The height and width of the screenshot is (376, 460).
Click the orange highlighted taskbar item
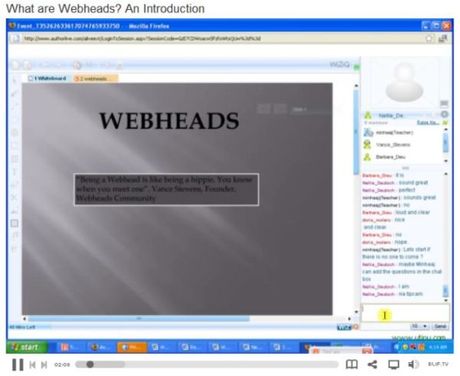[x=132, y=347]
